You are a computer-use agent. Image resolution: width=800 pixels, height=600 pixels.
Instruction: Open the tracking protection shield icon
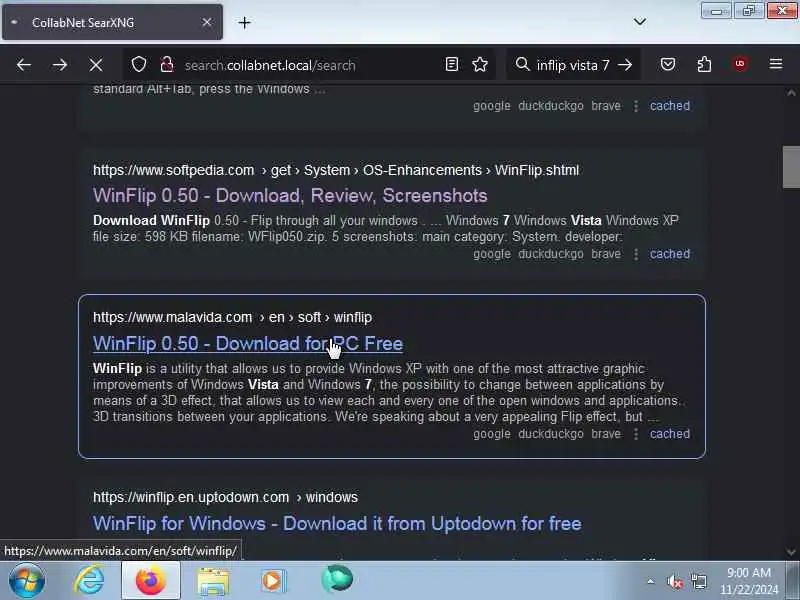(139, 65)
